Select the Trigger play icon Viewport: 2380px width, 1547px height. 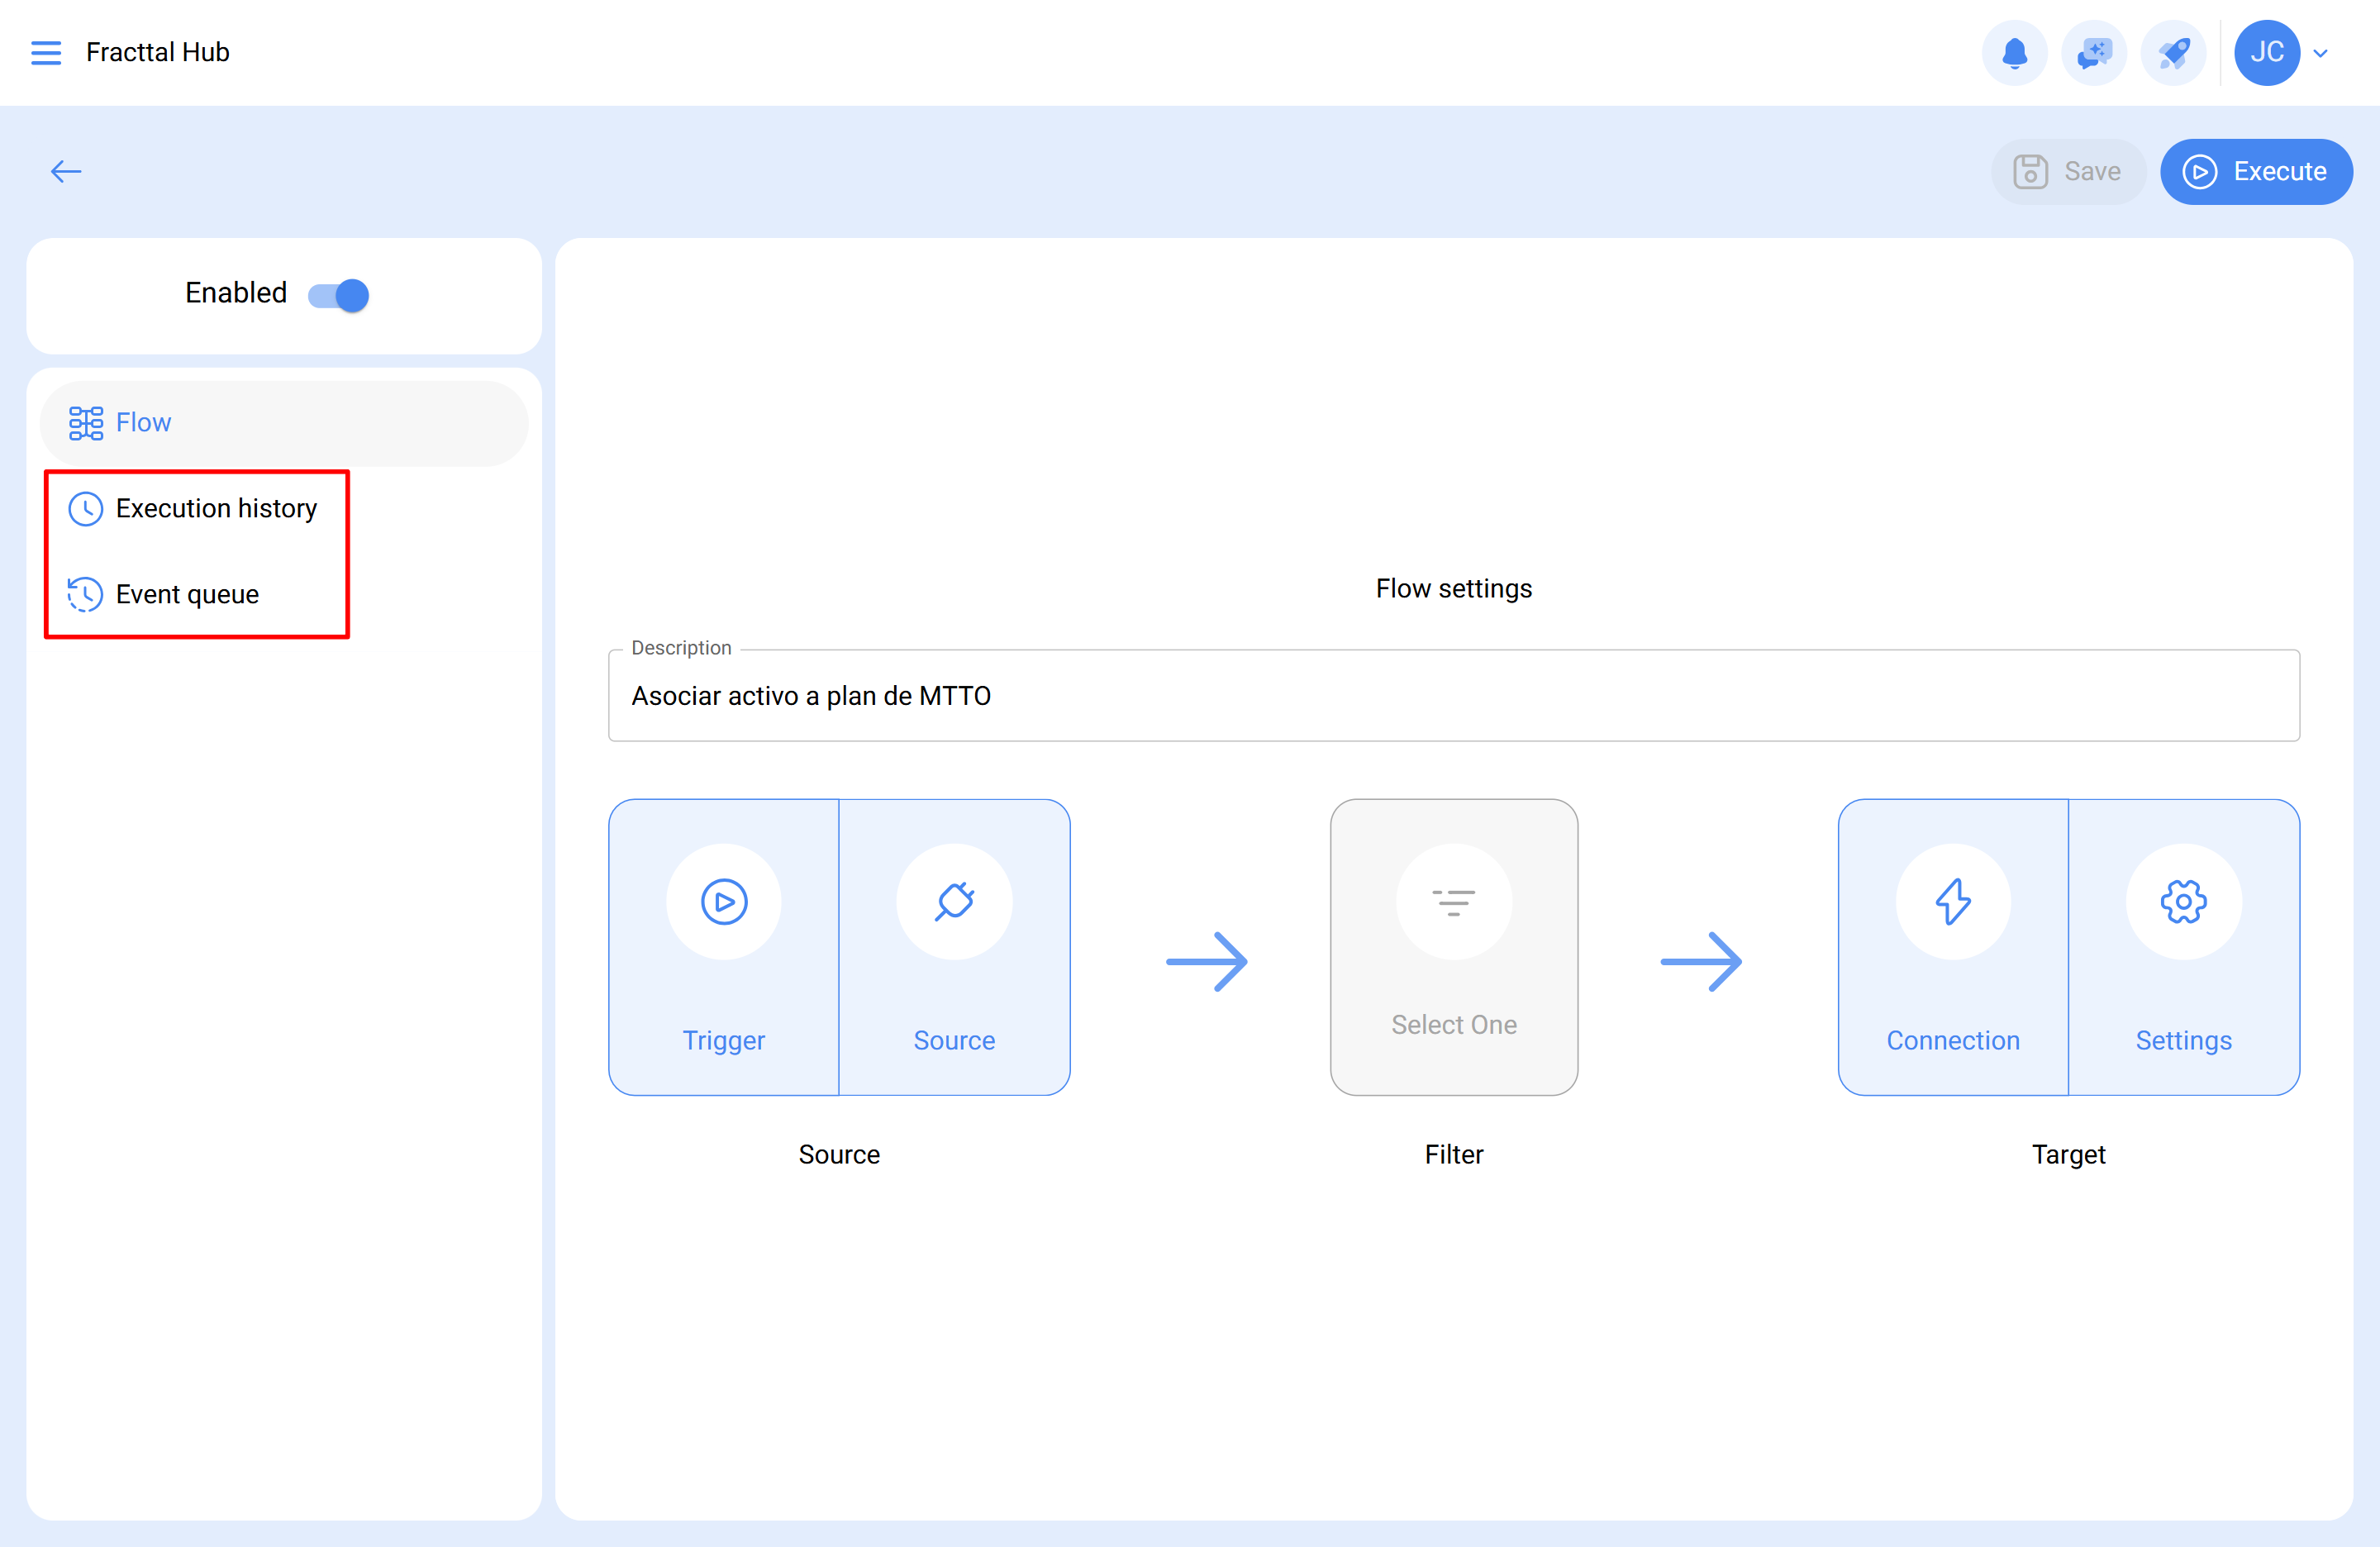coord(723,901)
